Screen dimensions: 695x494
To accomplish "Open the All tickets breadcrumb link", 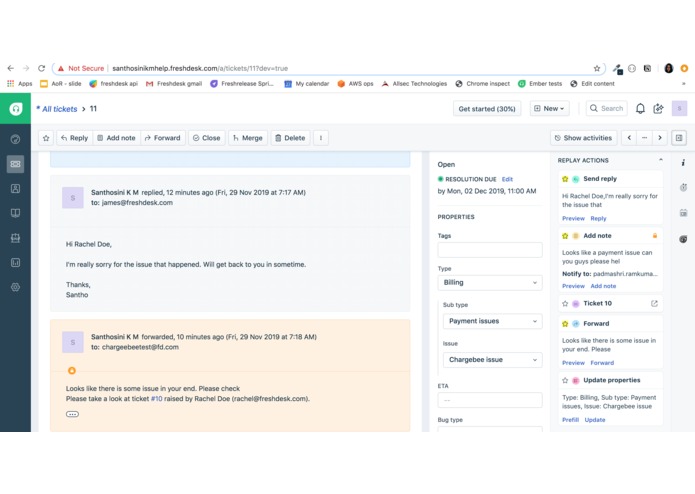I will coord(59,109).
